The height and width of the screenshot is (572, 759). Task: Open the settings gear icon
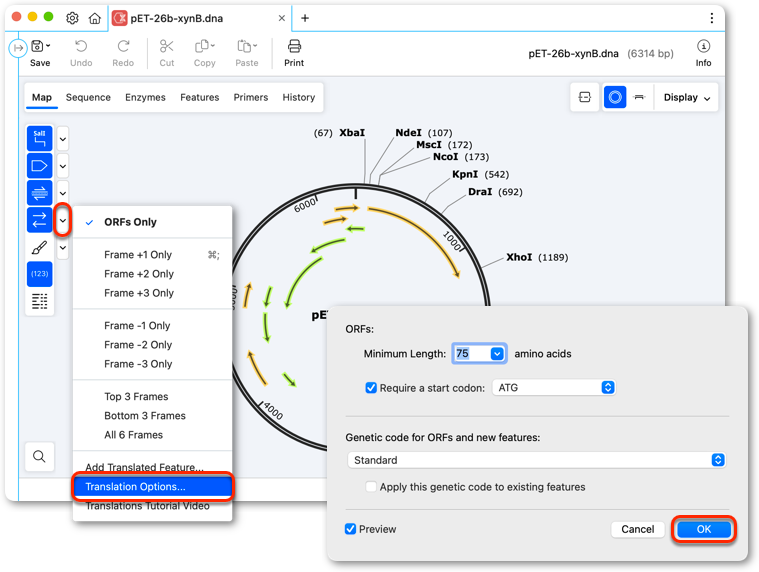coord(72,18)
